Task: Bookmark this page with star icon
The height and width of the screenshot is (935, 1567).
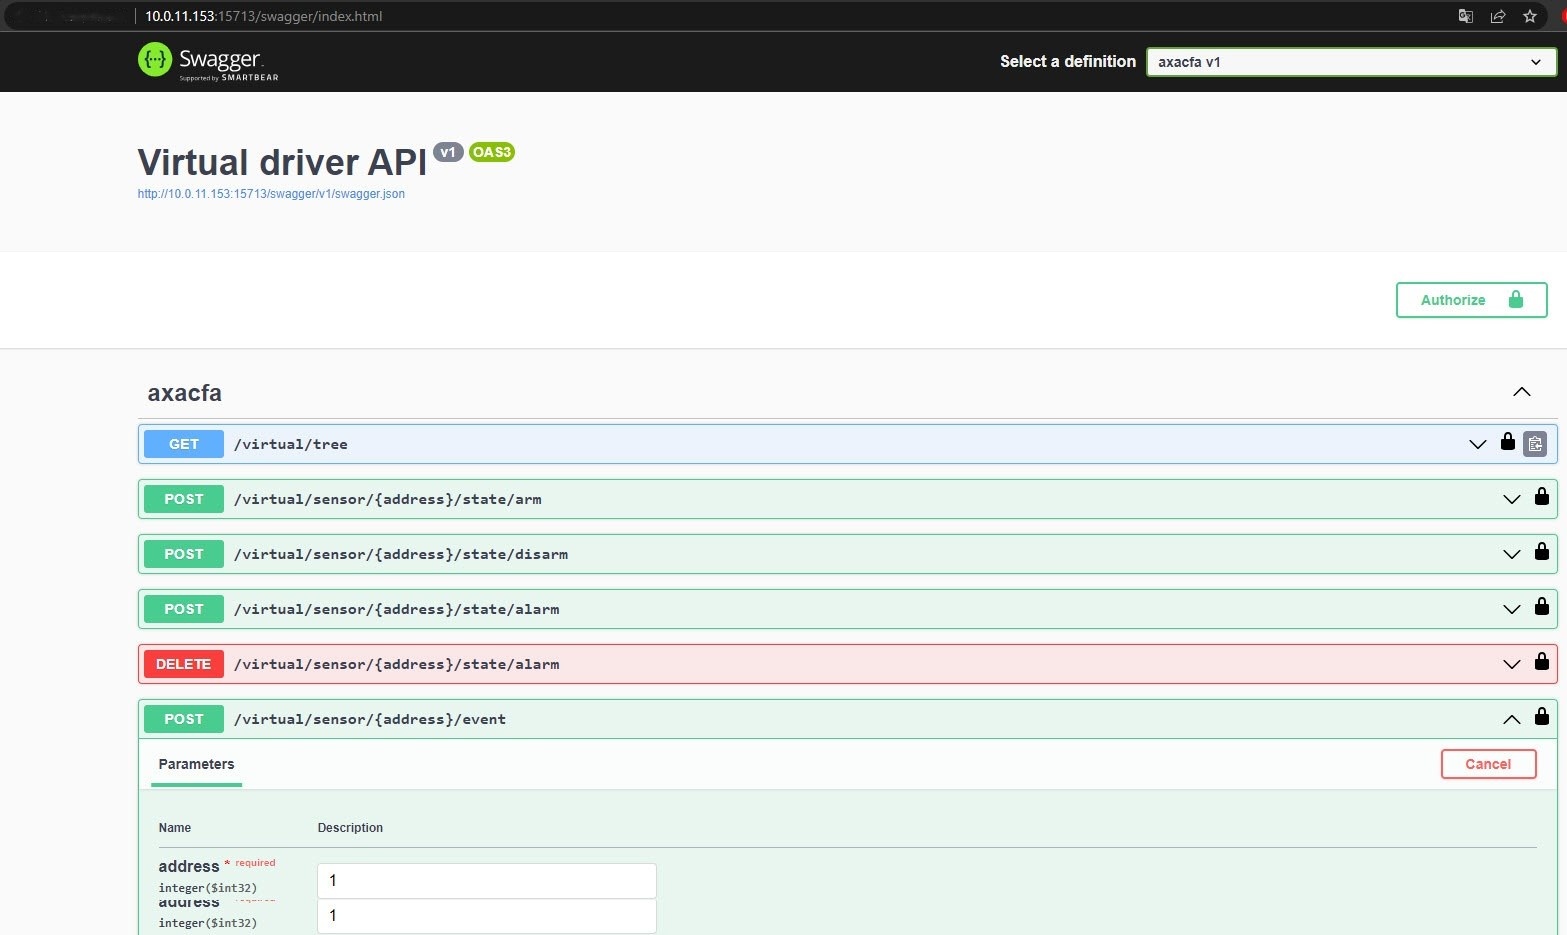Action: pyautogui.click(x=1529, y=16)
